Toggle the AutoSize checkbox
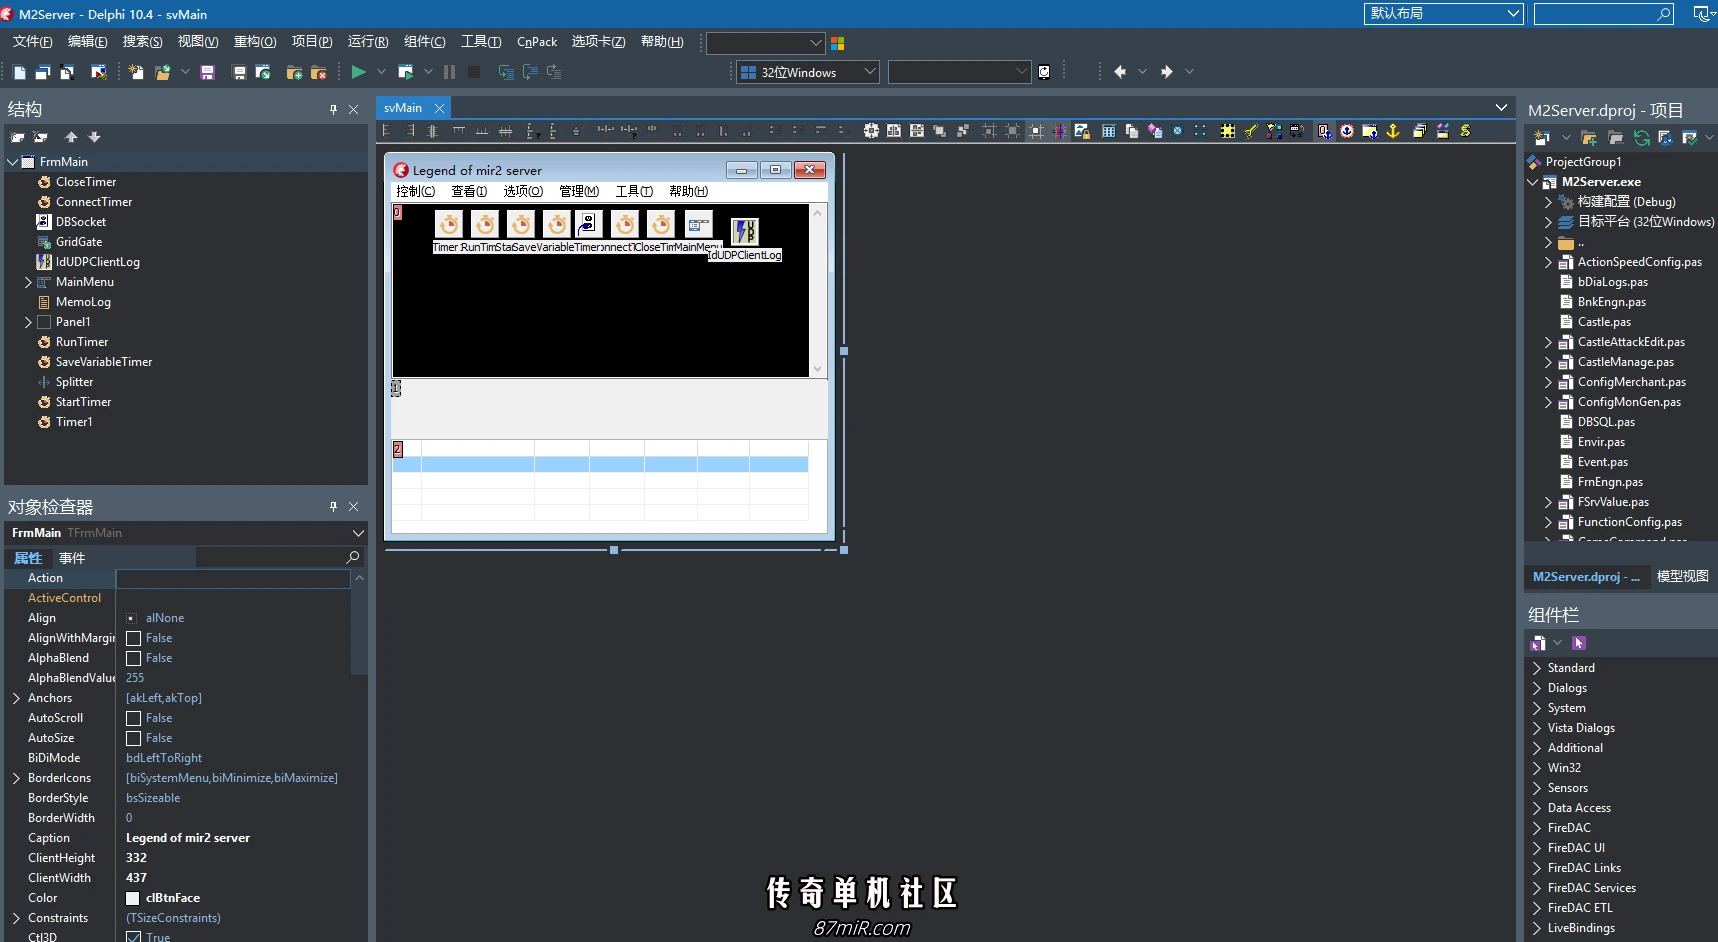Screen dimensions: 1718x942 click(133, 738)
